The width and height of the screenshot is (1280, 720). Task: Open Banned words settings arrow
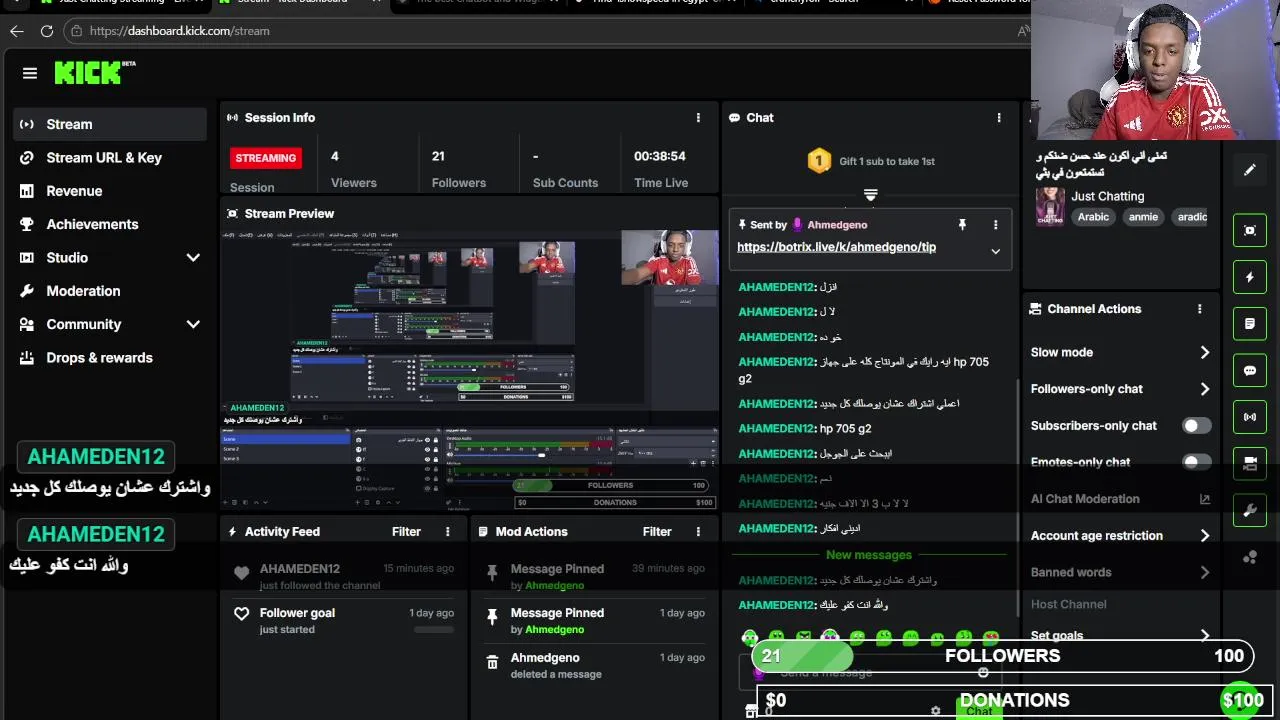1204,573
